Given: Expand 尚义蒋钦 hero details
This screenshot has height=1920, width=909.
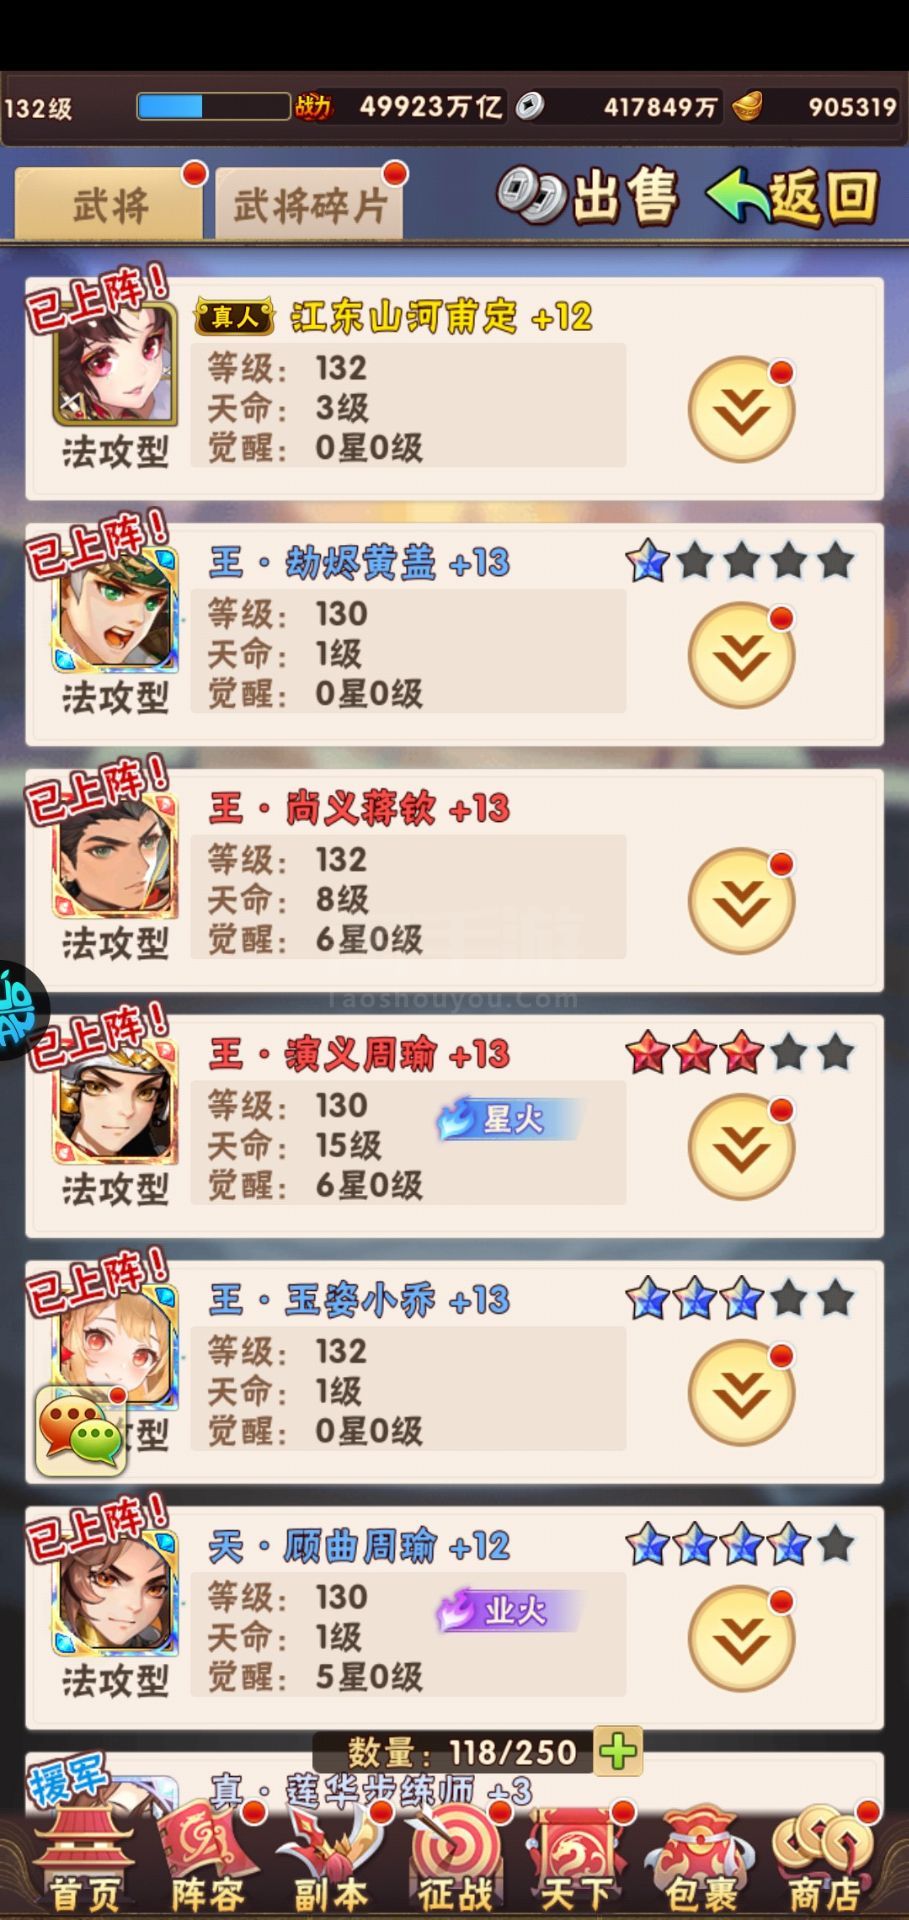Looking at the screenshot, I should click(741, 901).
